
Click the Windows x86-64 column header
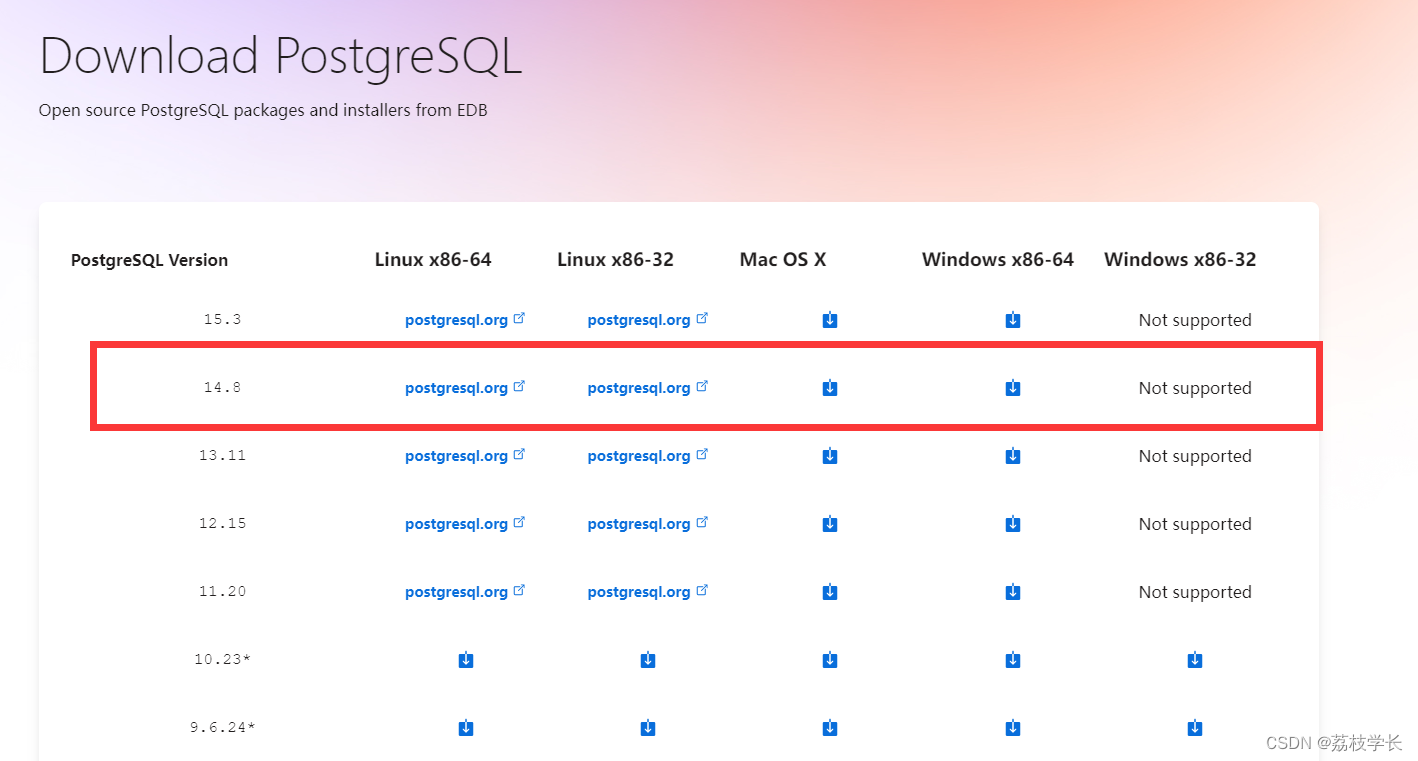click(998, 260)
